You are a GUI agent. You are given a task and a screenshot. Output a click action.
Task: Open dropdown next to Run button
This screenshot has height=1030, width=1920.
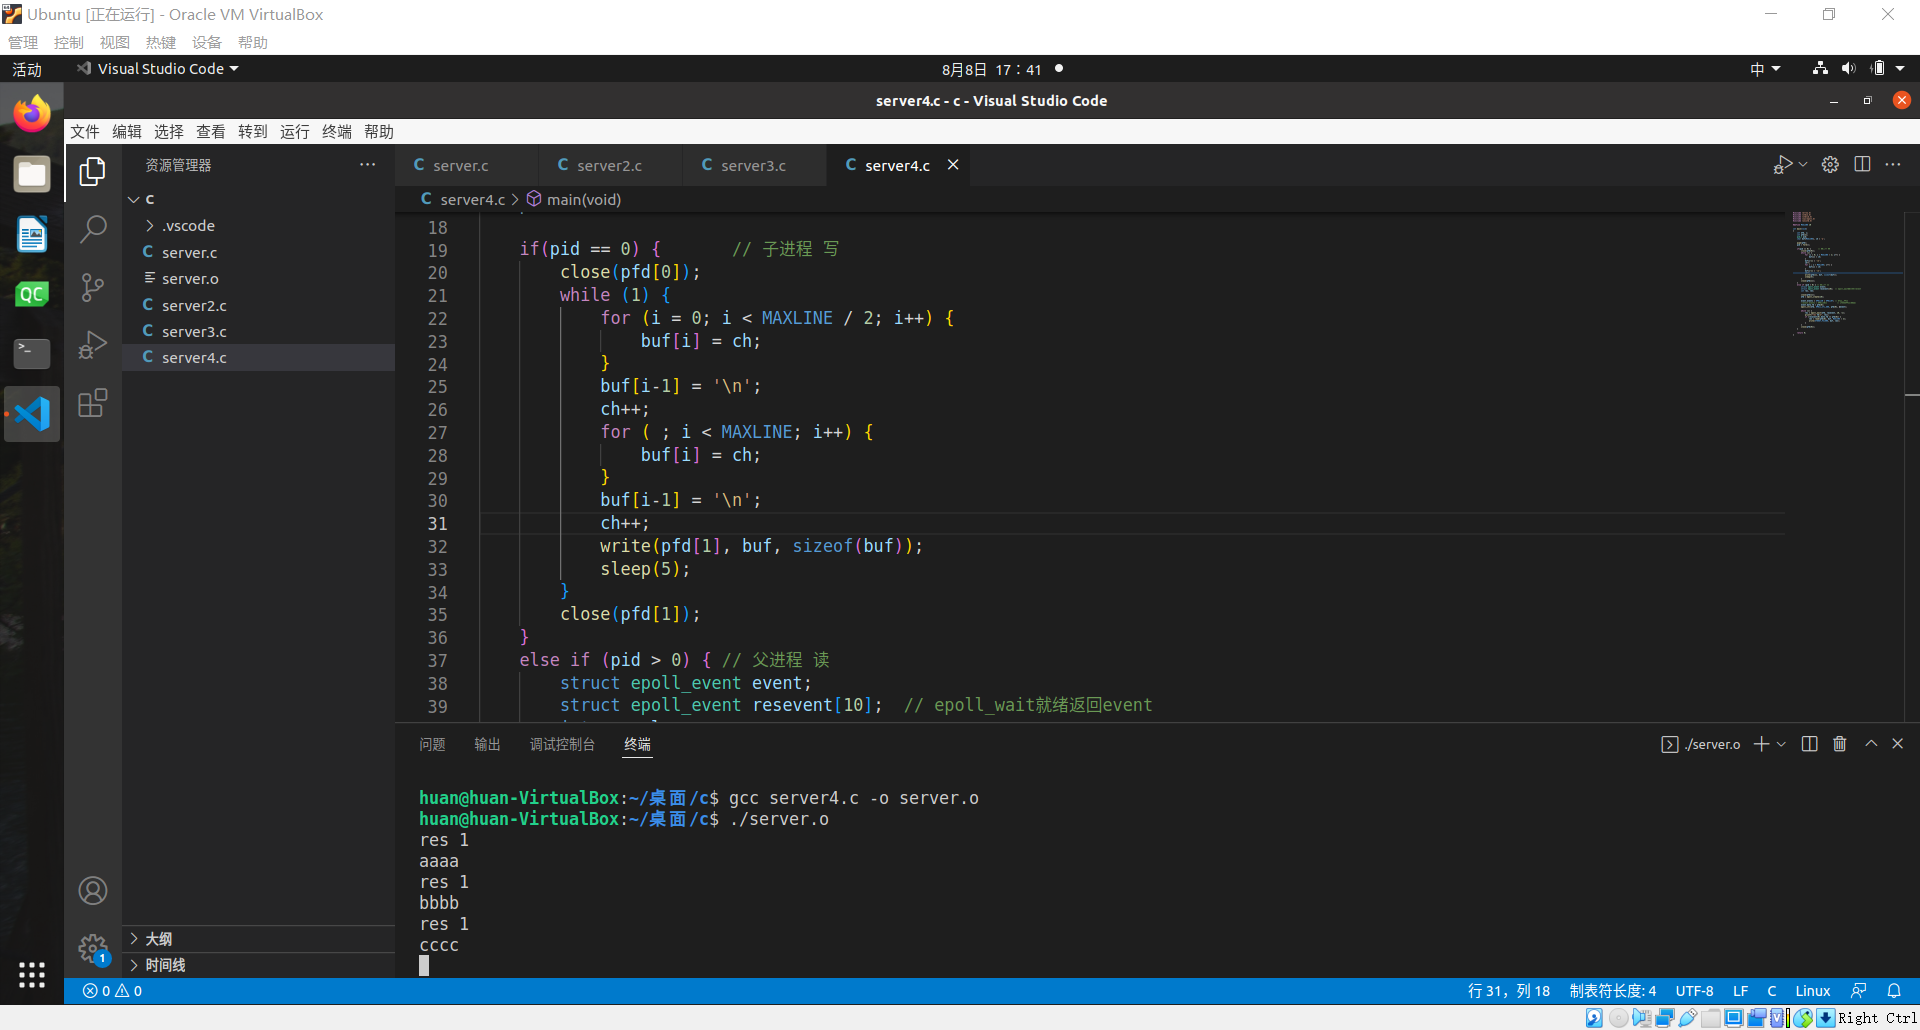pos(1803,165)
